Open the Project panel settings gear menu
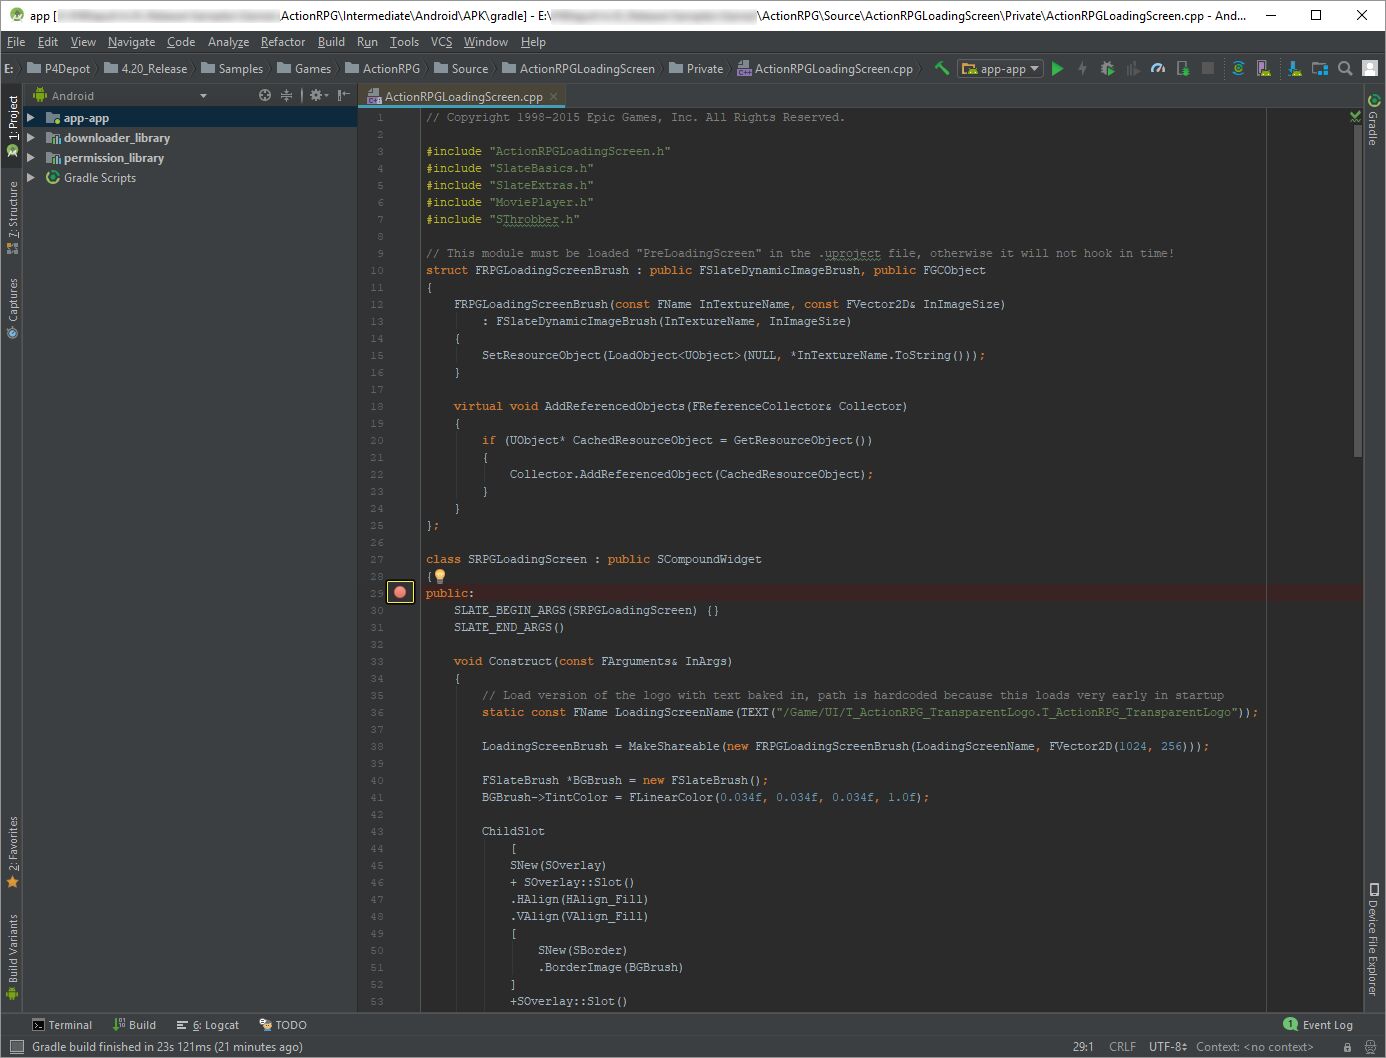 (317, 95)
